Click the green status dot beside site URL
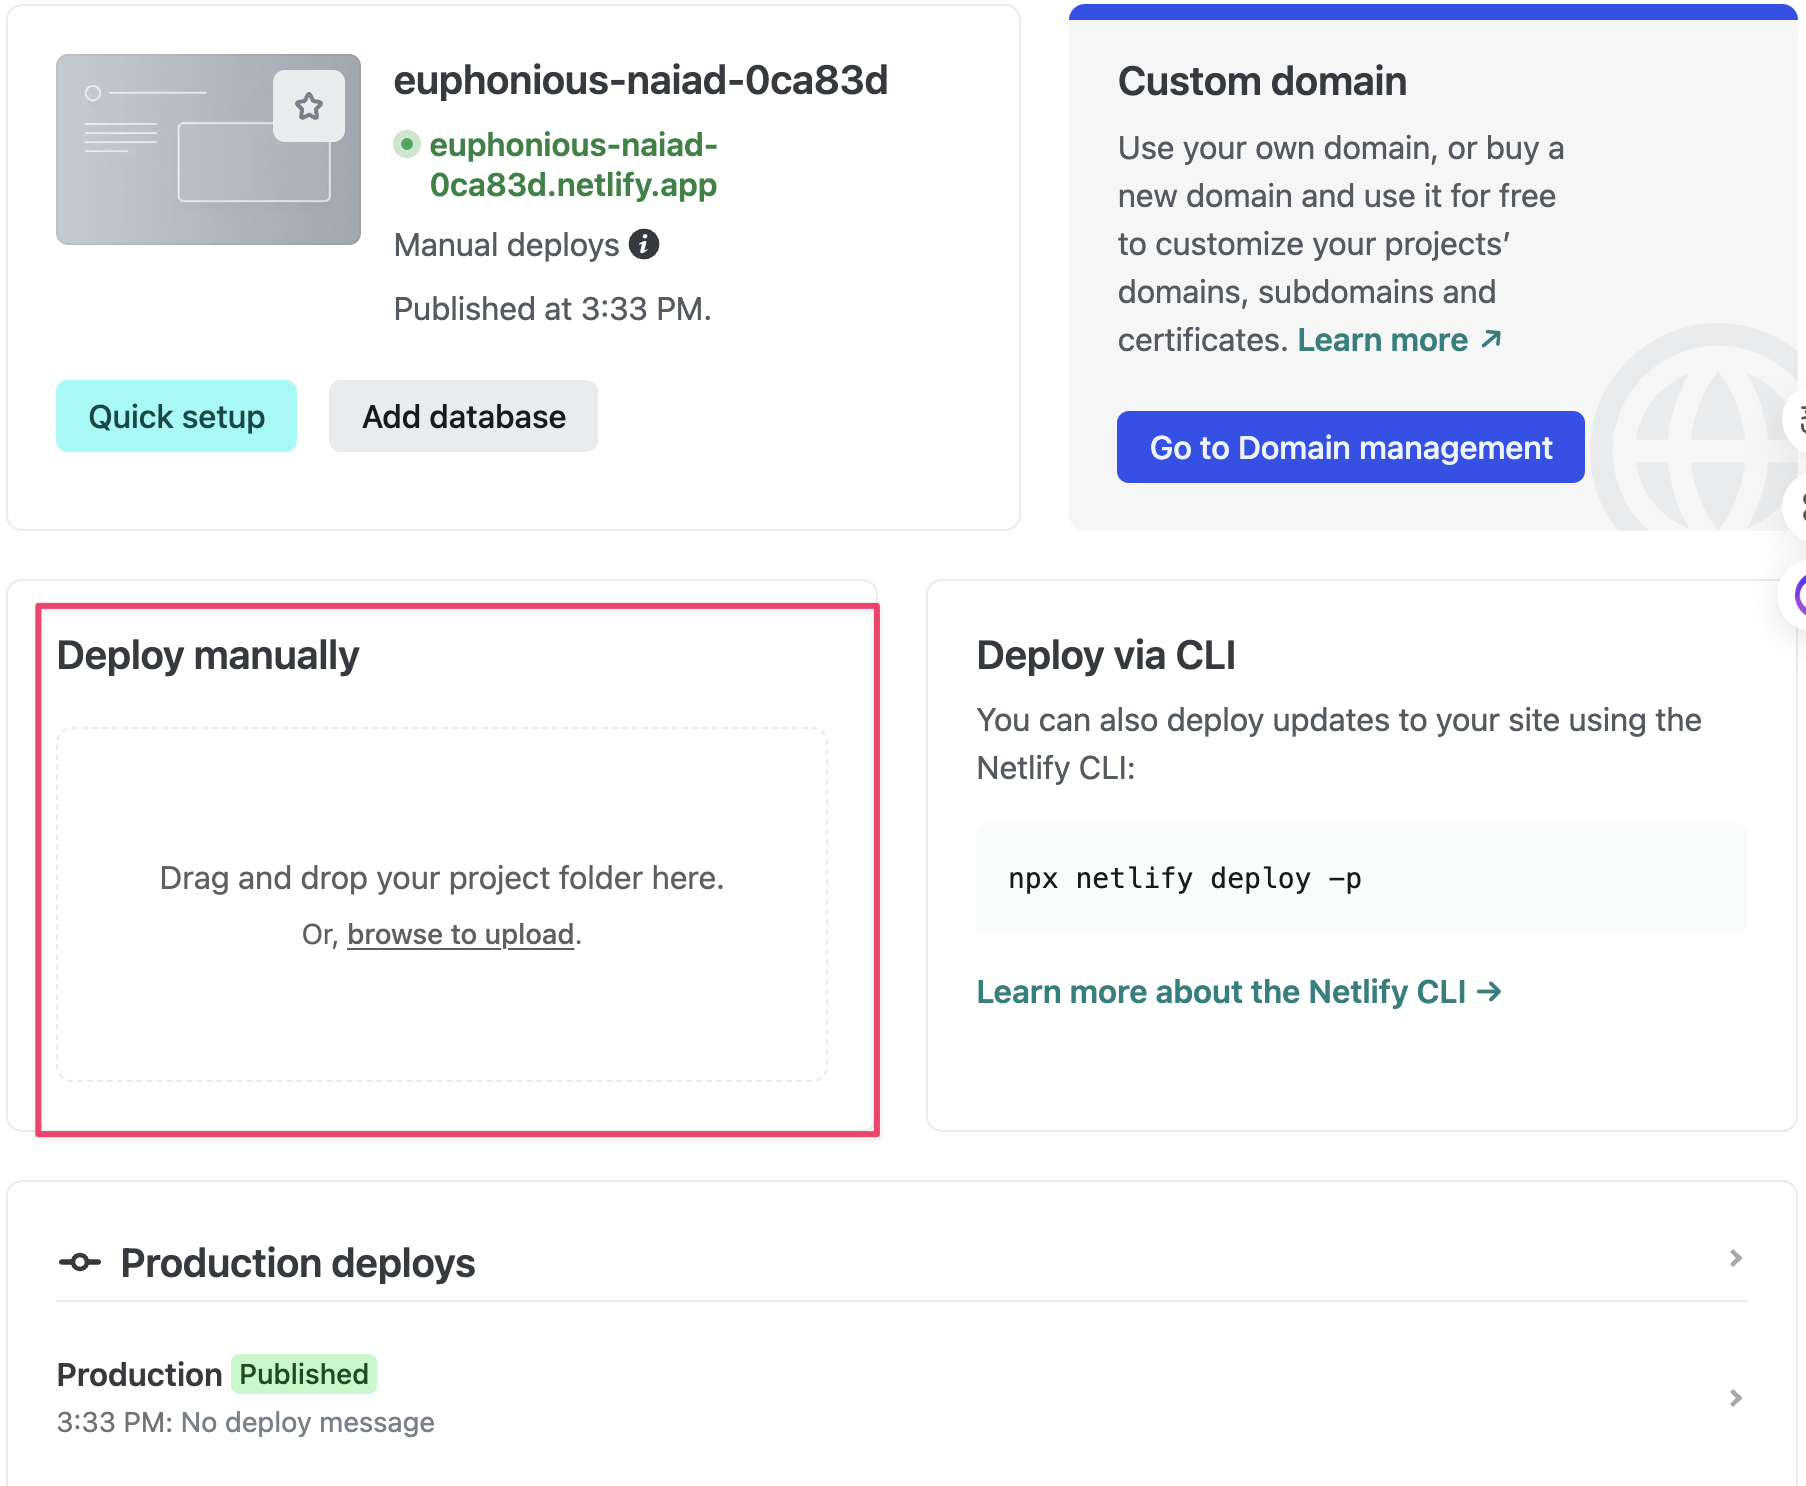 [x=406, y=145]
